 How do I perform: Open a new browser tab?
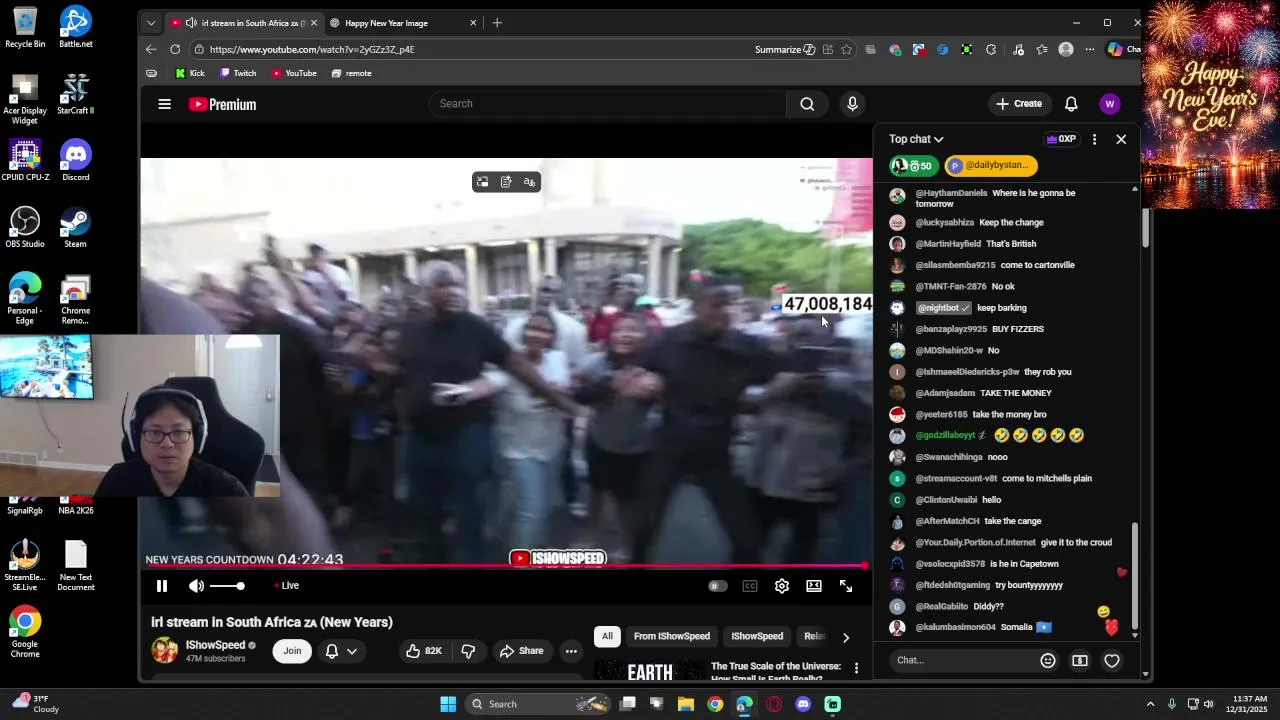coord(497,23)
